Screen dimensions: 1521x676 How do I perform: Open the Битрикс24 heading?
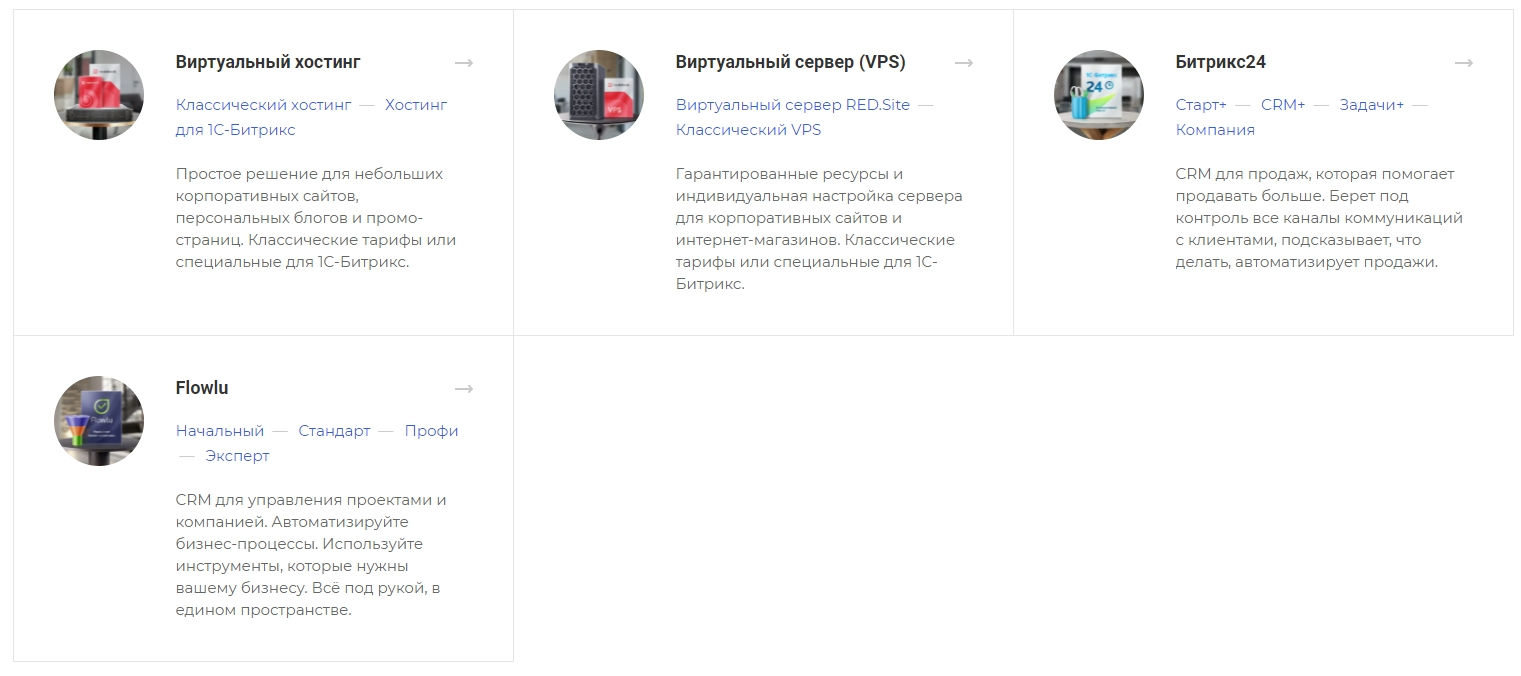(x=1221, y=62)
